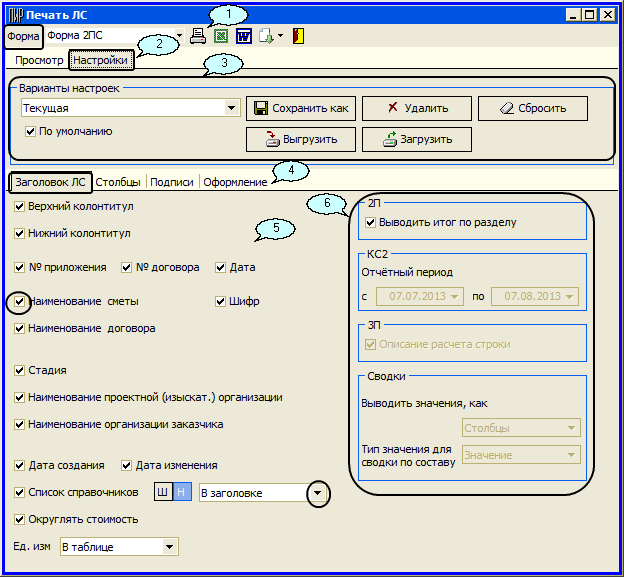Click the Сохранить как button
The height and width of the screenshot is (577, 624).
[x=301, y=108]
